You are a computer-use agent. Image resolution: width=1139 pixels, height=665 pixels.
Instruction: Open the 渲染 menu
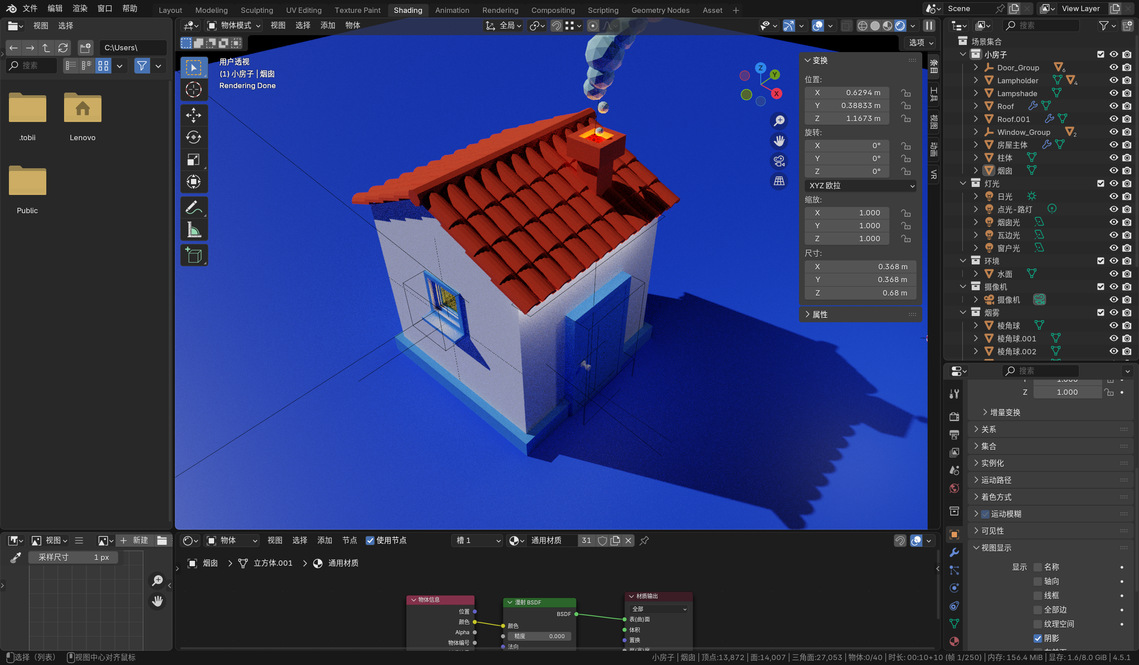coord(80,8)
